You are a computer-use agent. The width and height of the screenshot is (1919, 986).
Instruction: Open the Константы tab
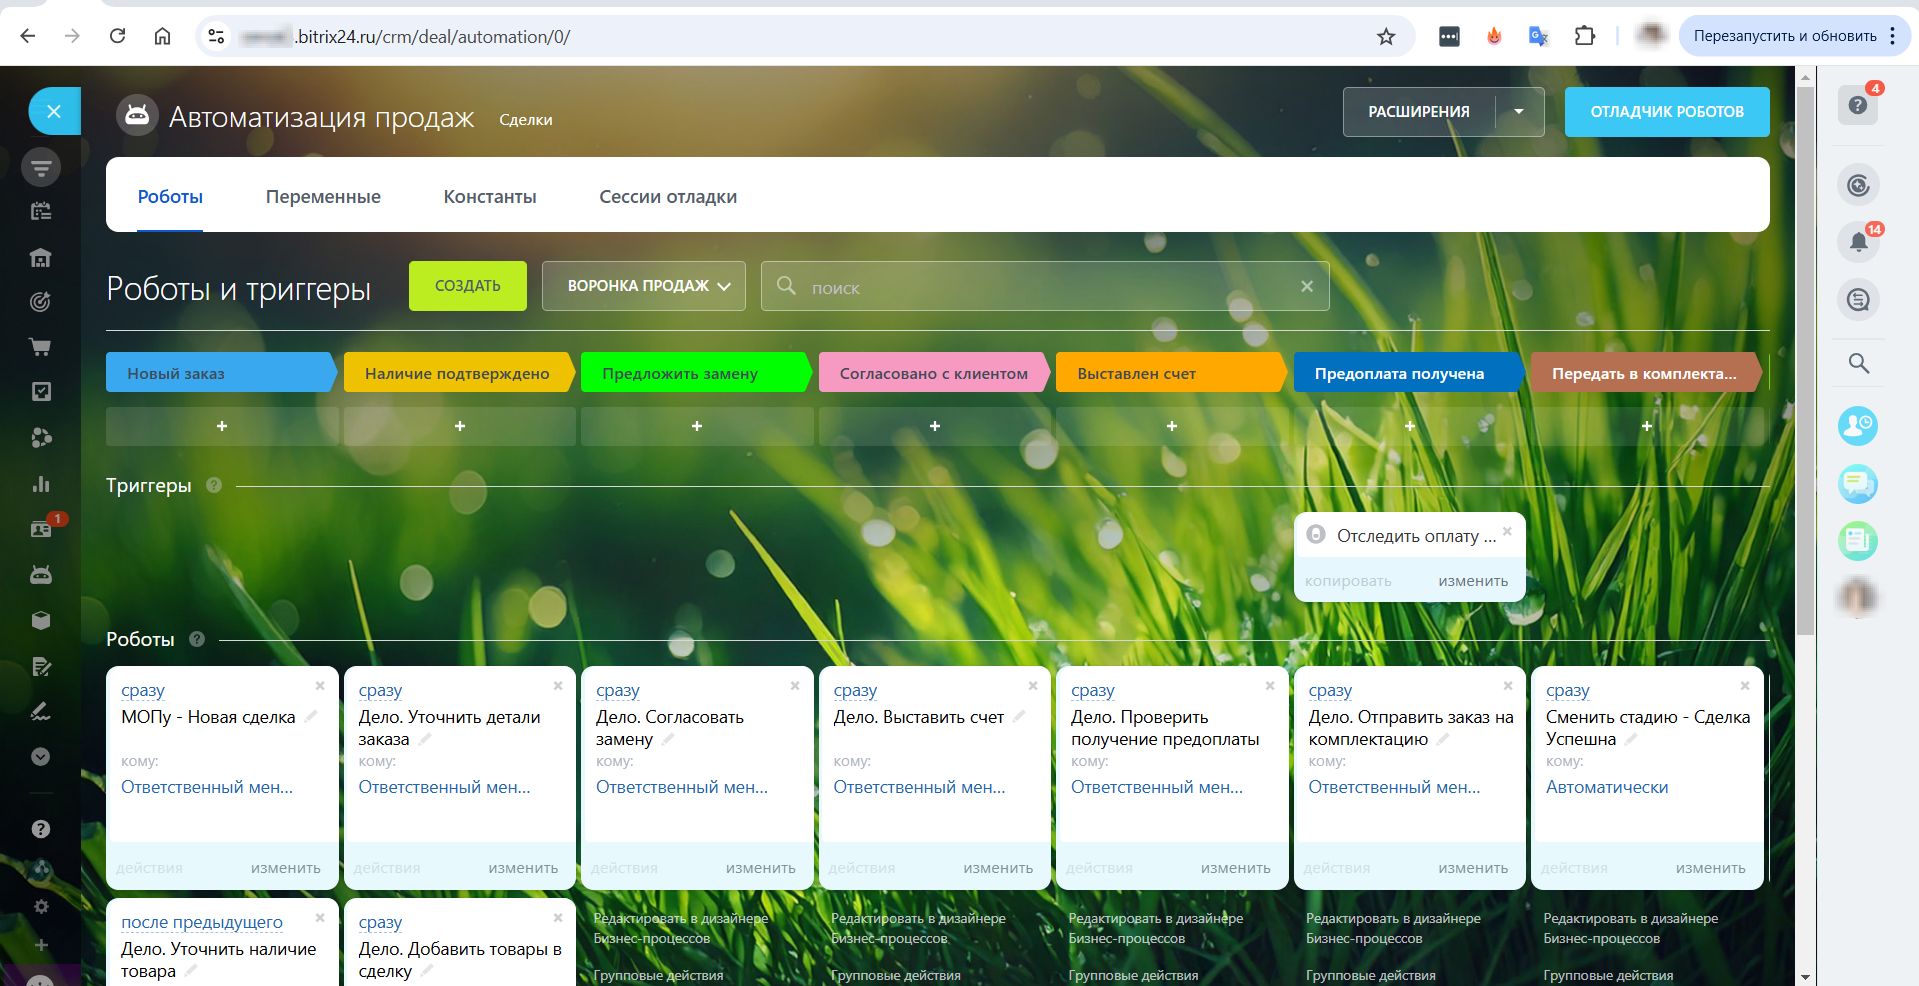pyautogui.click(x=490, y=197)
